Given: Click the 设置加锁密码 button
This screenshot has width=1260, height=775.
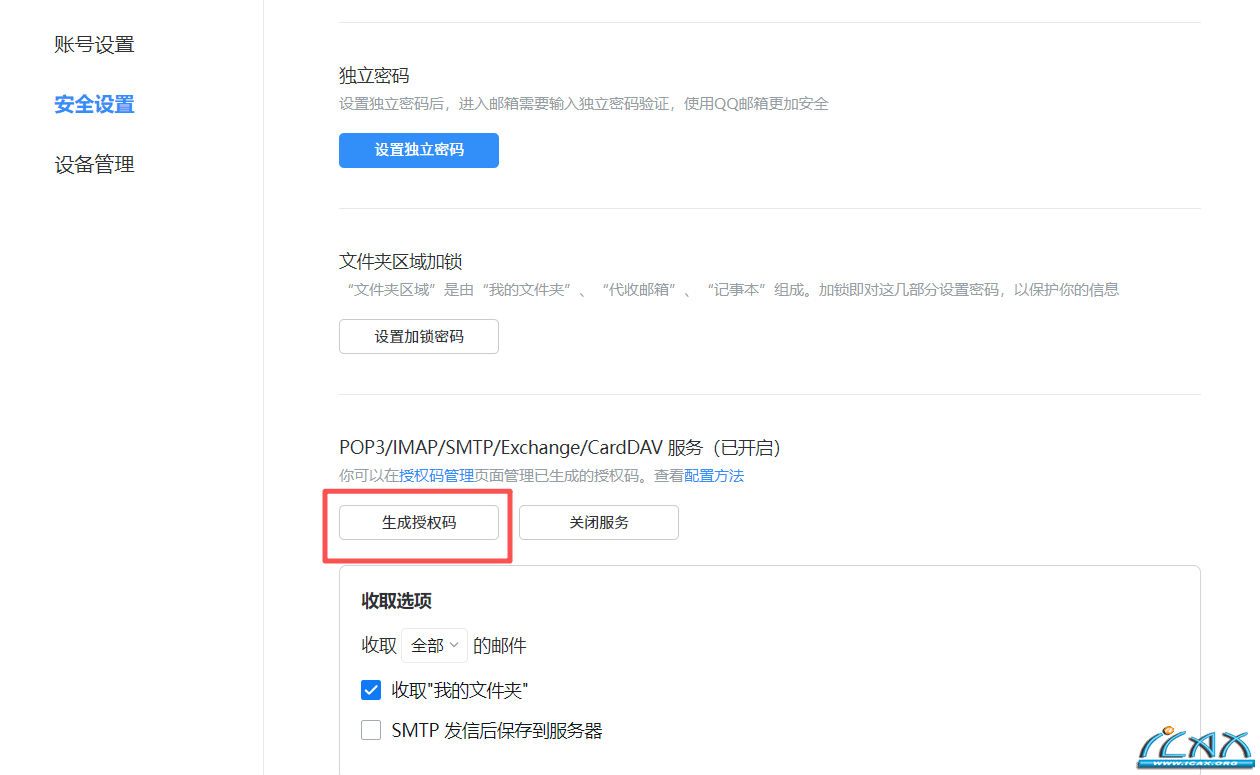Looking at the screenshot, I should [419, 336].
